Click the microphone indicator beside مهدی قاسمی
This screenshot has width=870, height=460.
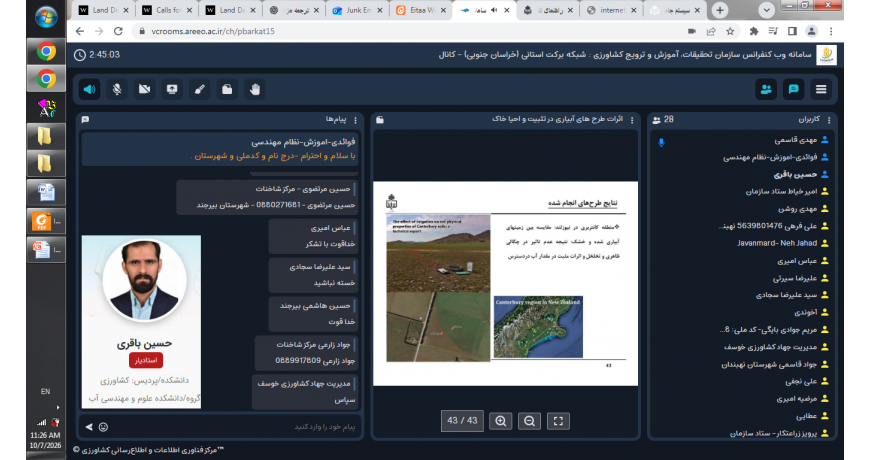[661, 143]
